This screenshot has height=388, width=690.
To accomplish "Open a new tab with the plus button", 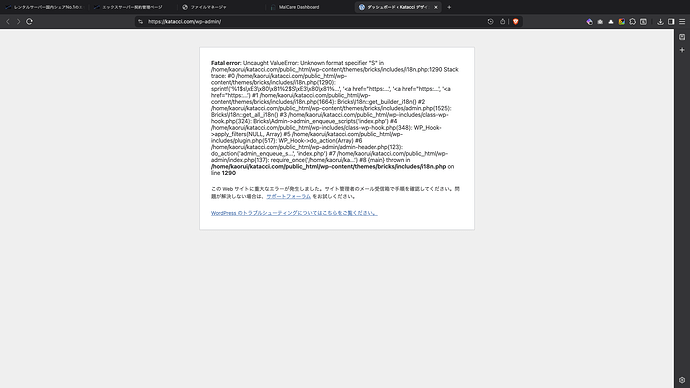I will coord(449,7).
